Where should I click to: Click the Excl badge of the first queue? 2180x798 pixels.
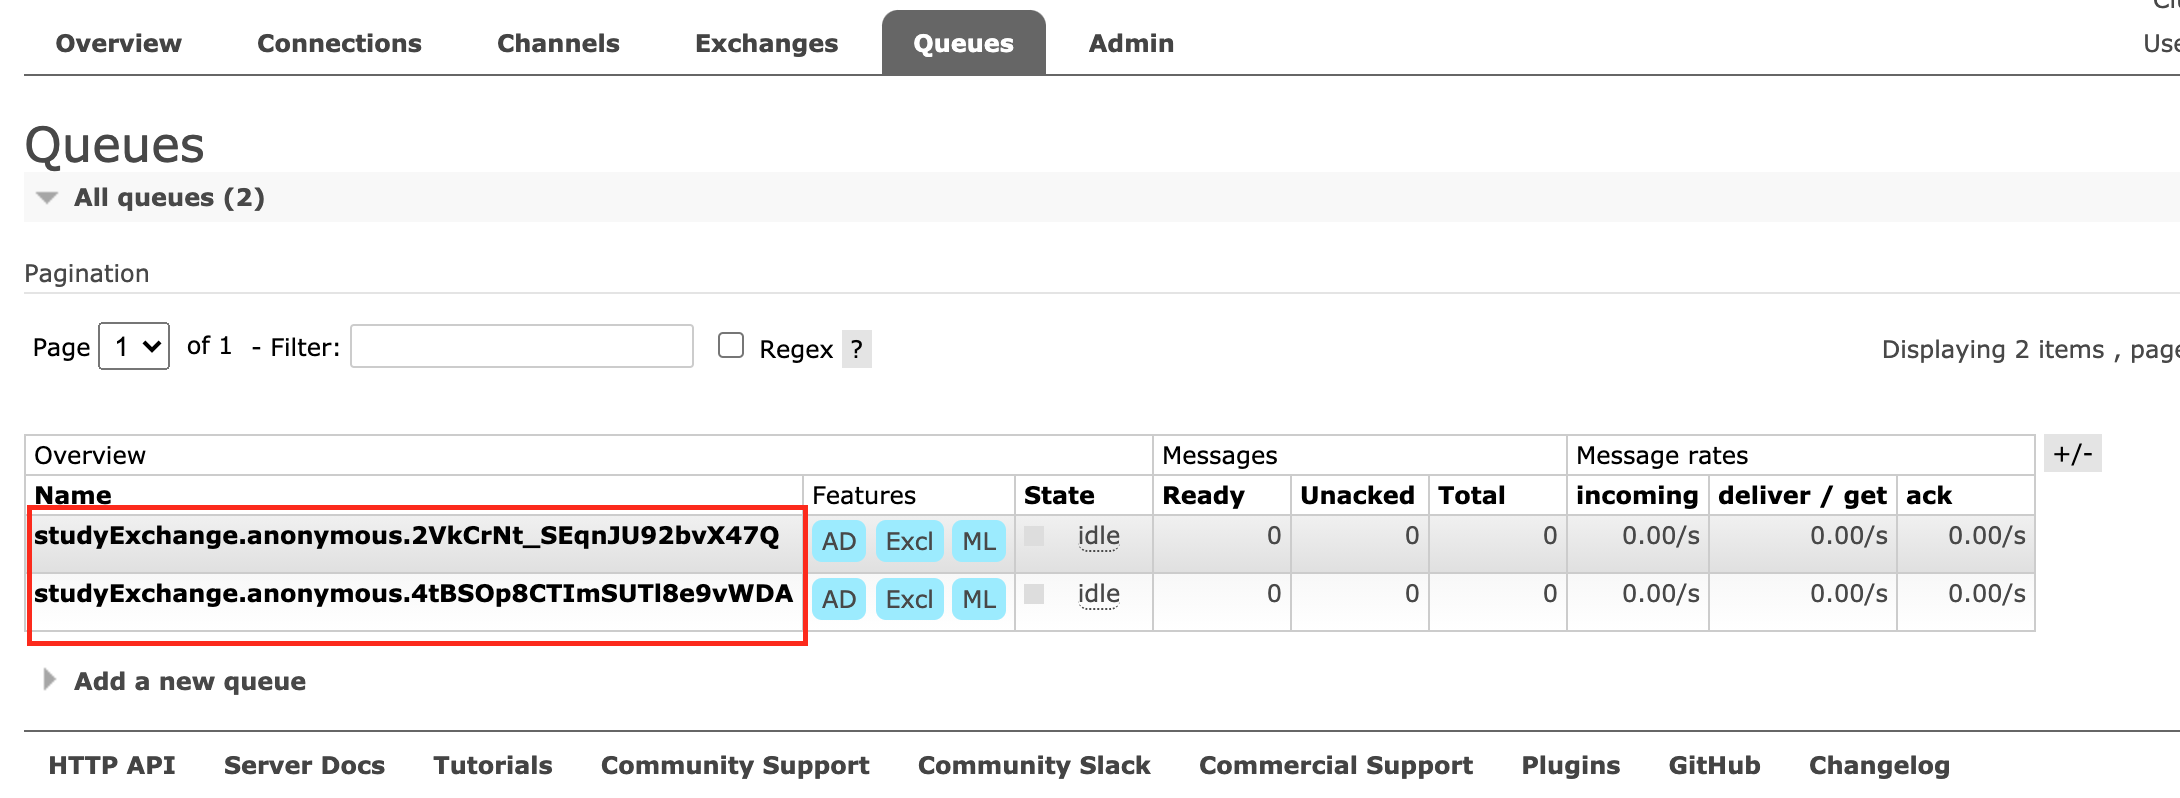pyautogui.click(x=909, y=541)
